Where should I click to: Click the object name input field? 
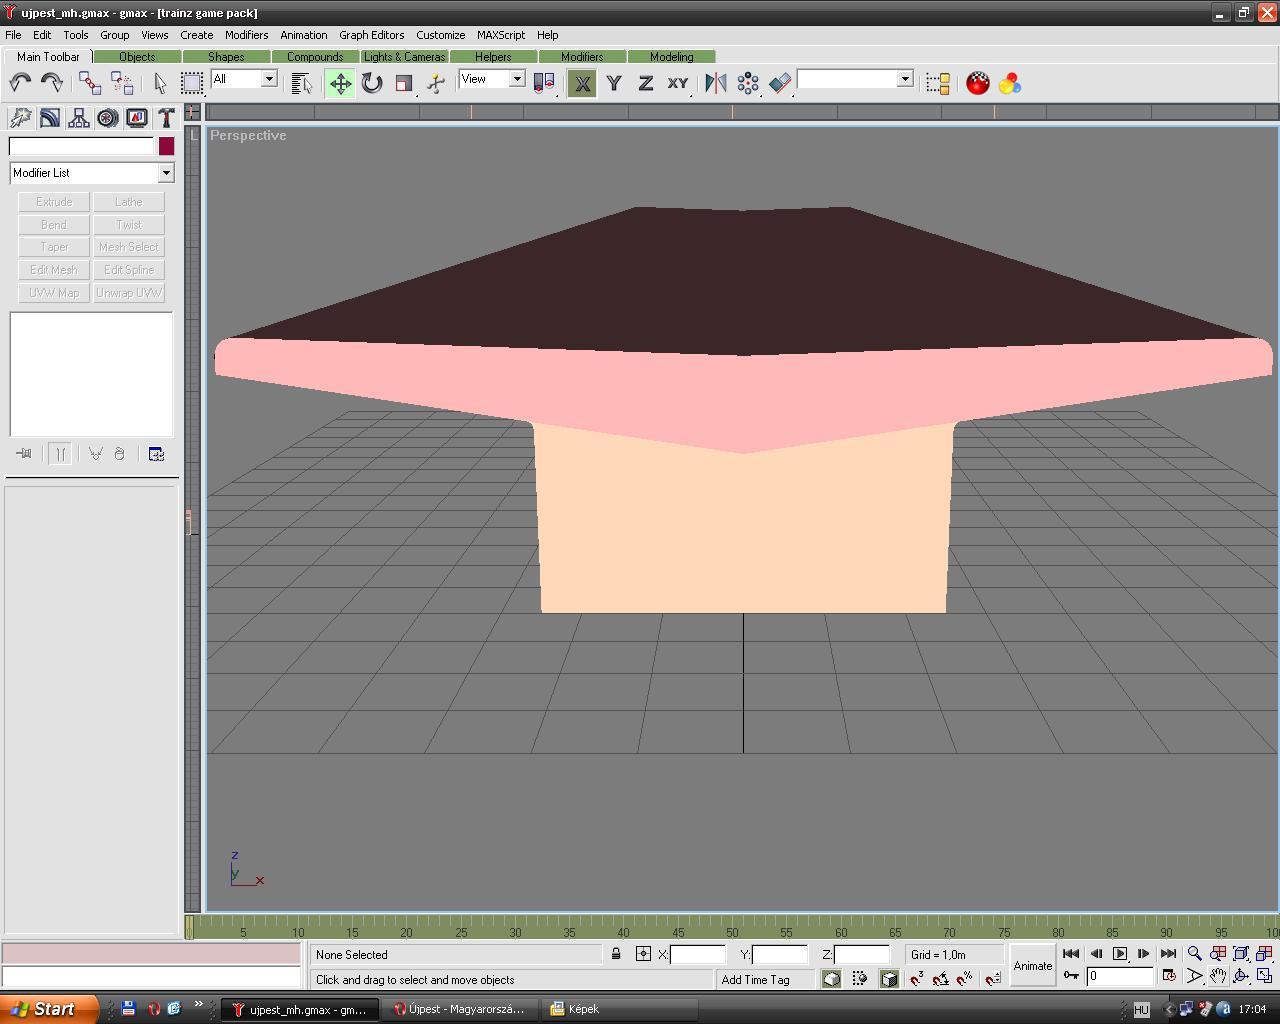[81, 146]
